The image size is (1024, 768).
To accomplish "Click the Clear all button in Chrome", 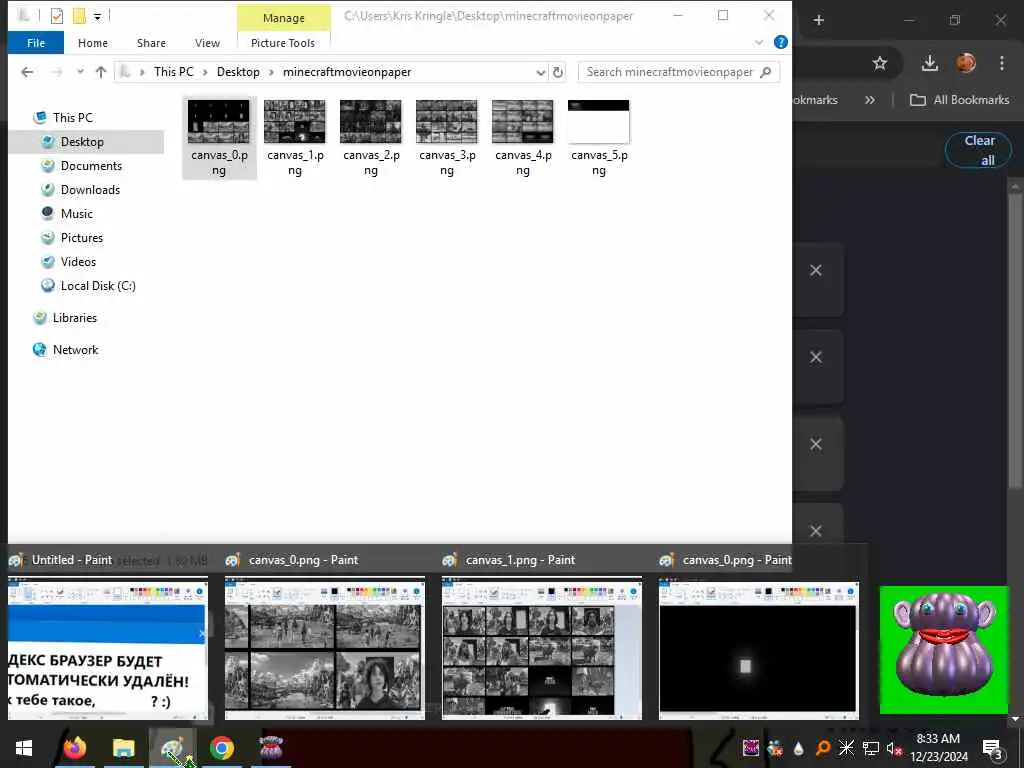I will tap(978, 150).
